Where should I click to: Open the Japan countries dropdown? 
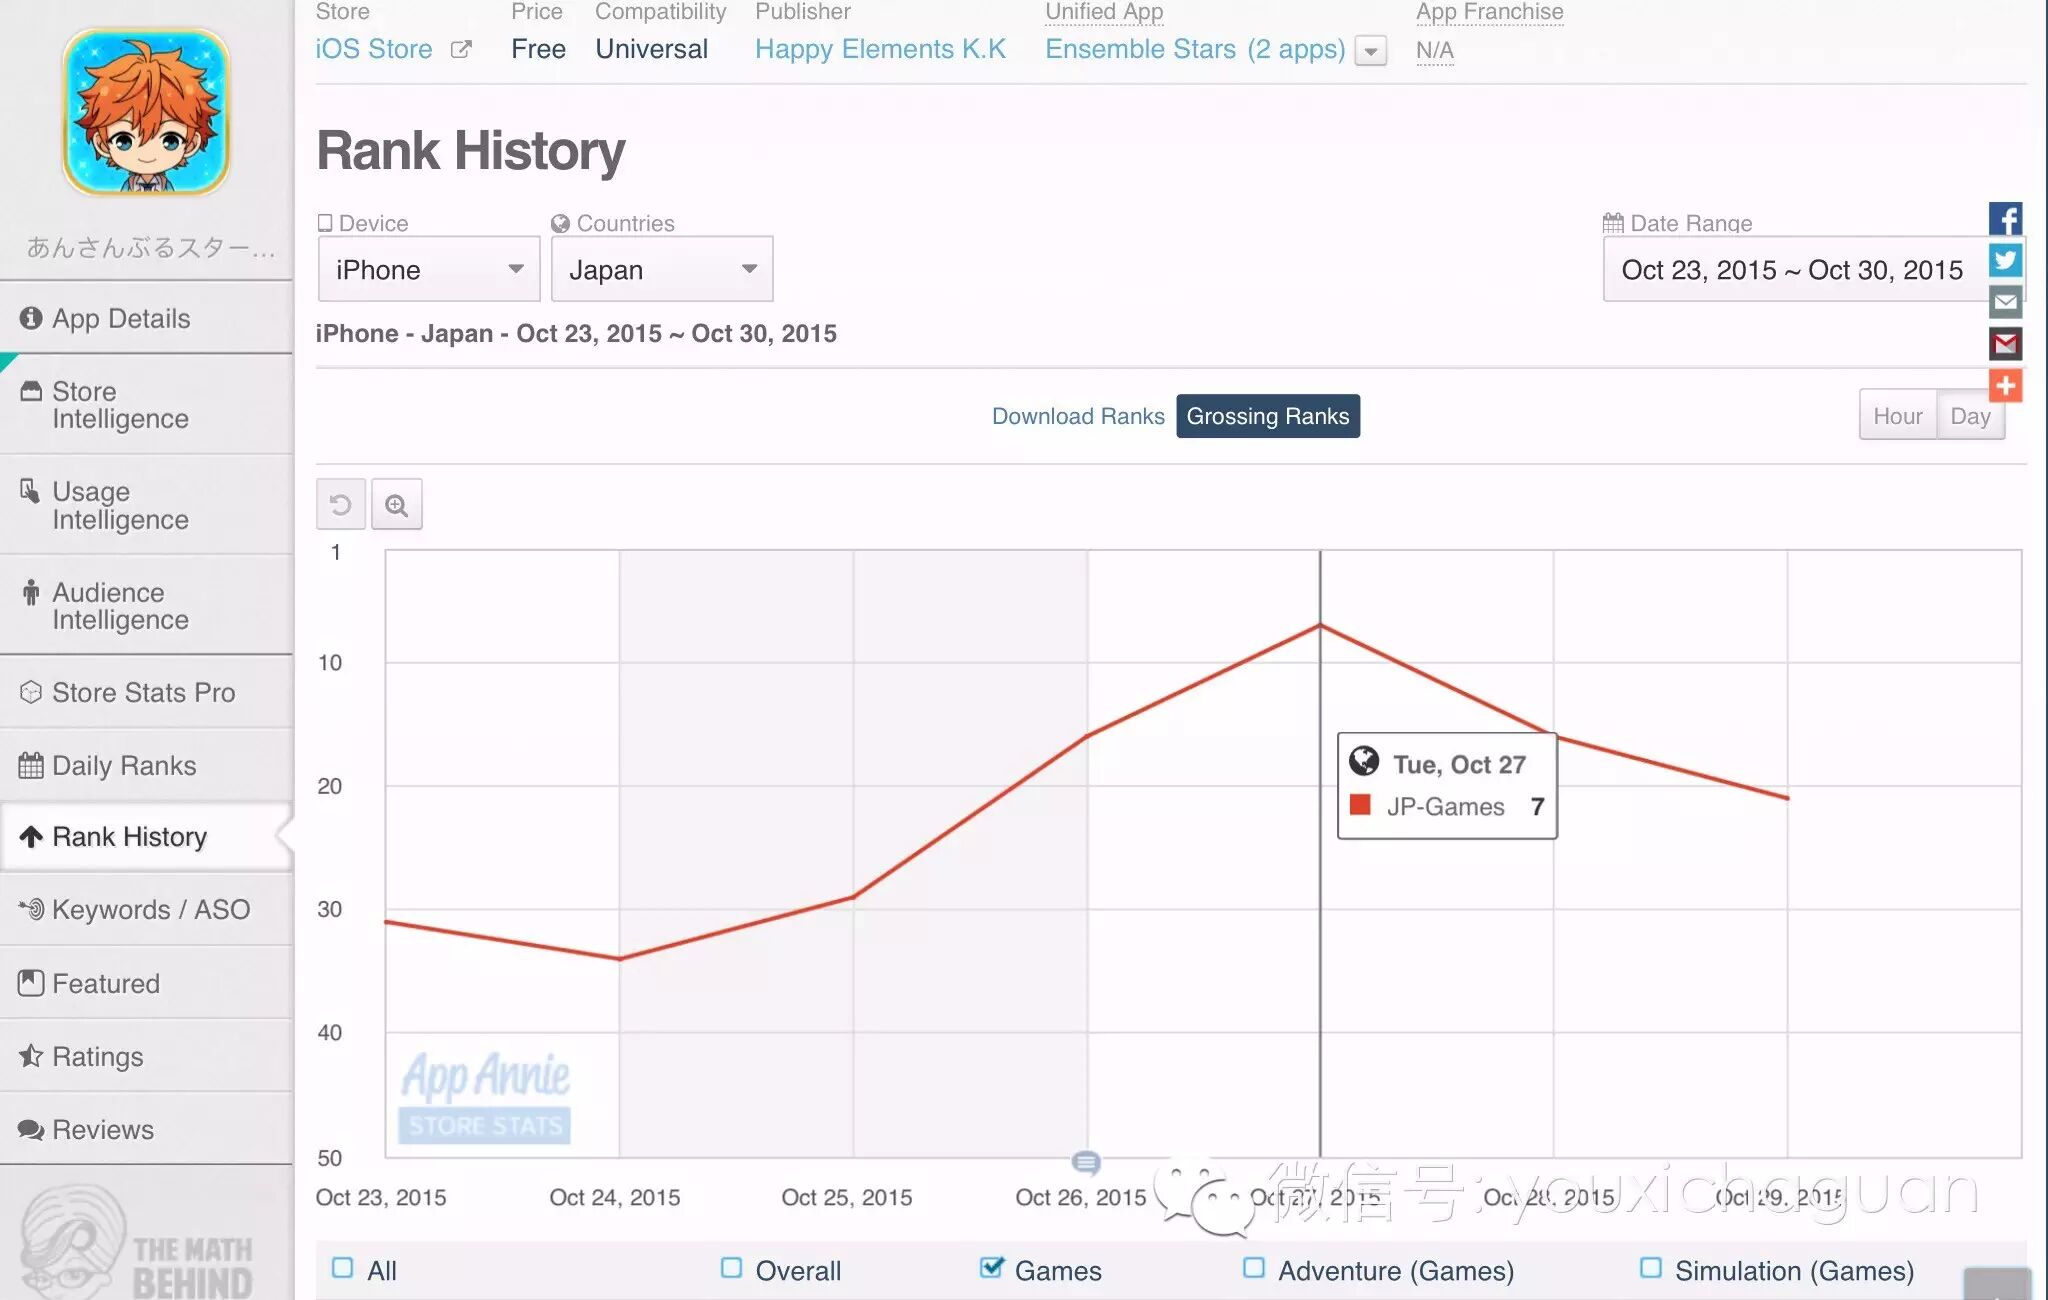(x=662, y=269)
